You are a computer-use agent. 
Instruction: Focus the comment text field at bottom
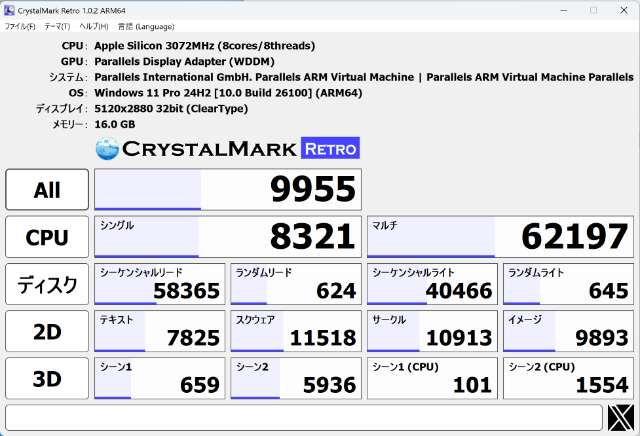(302, 417)
